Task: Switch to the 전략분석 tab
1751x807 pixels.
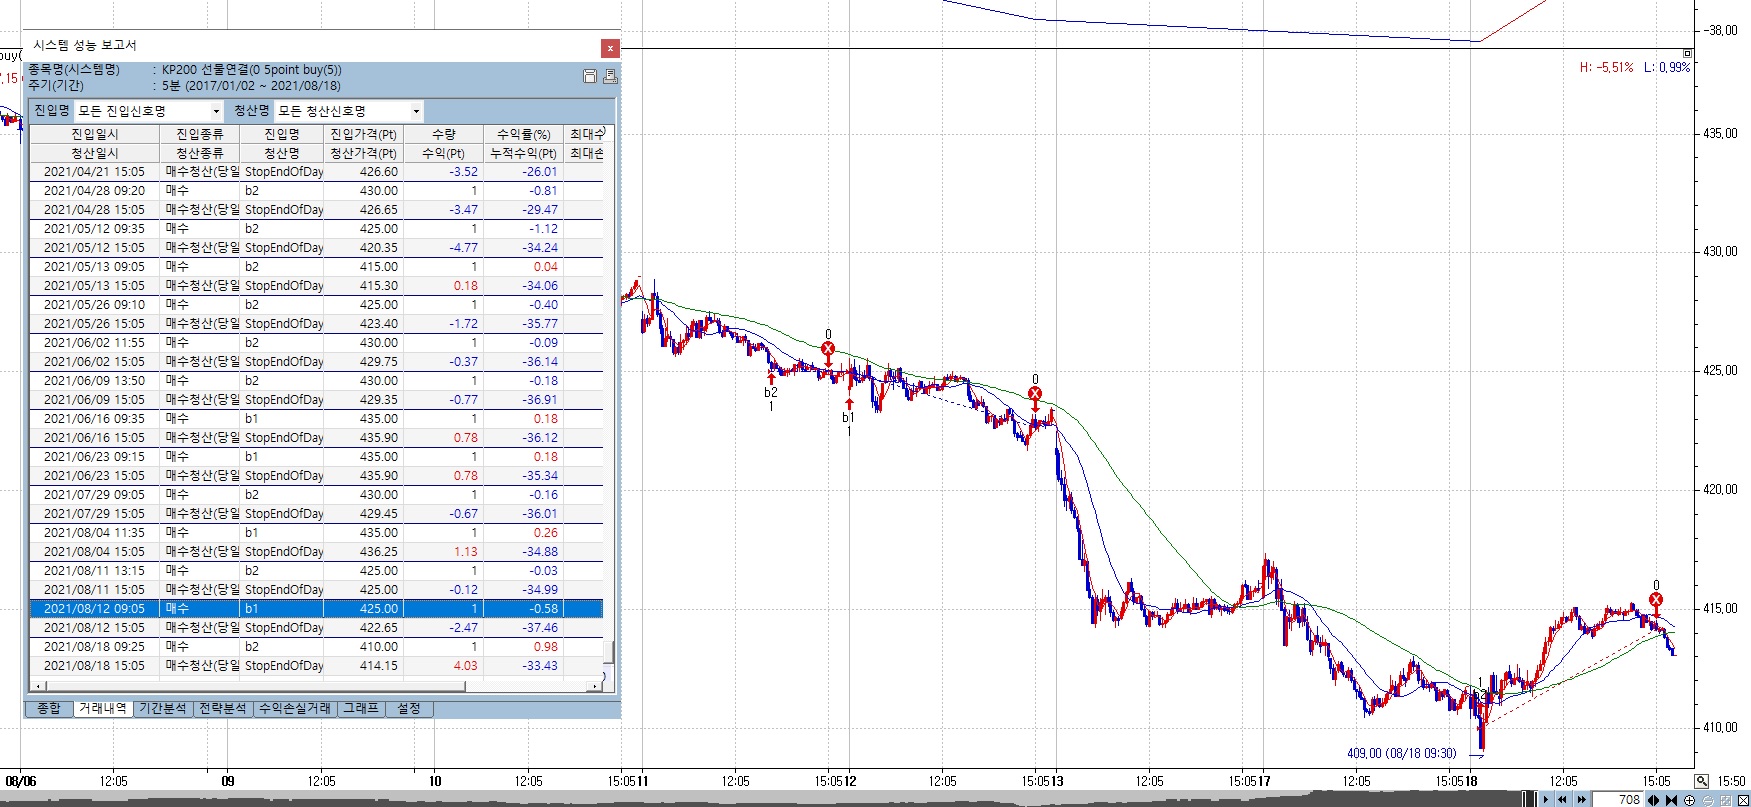Action: (222, 708)
